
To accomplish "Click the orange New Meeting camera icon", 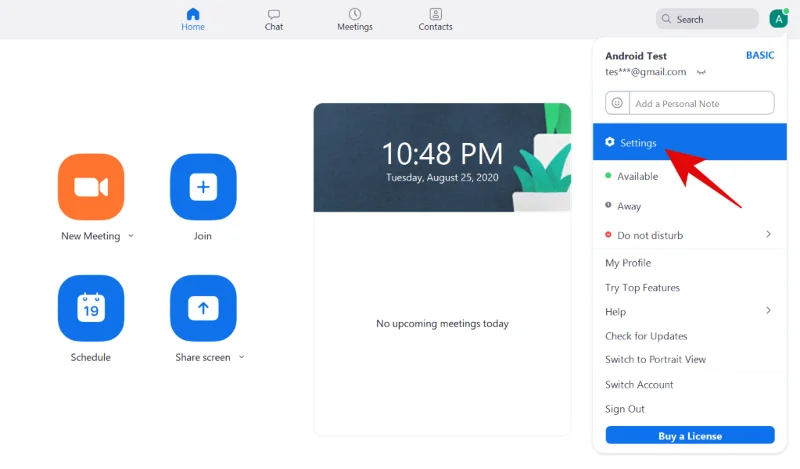I will tap(91, 187).
